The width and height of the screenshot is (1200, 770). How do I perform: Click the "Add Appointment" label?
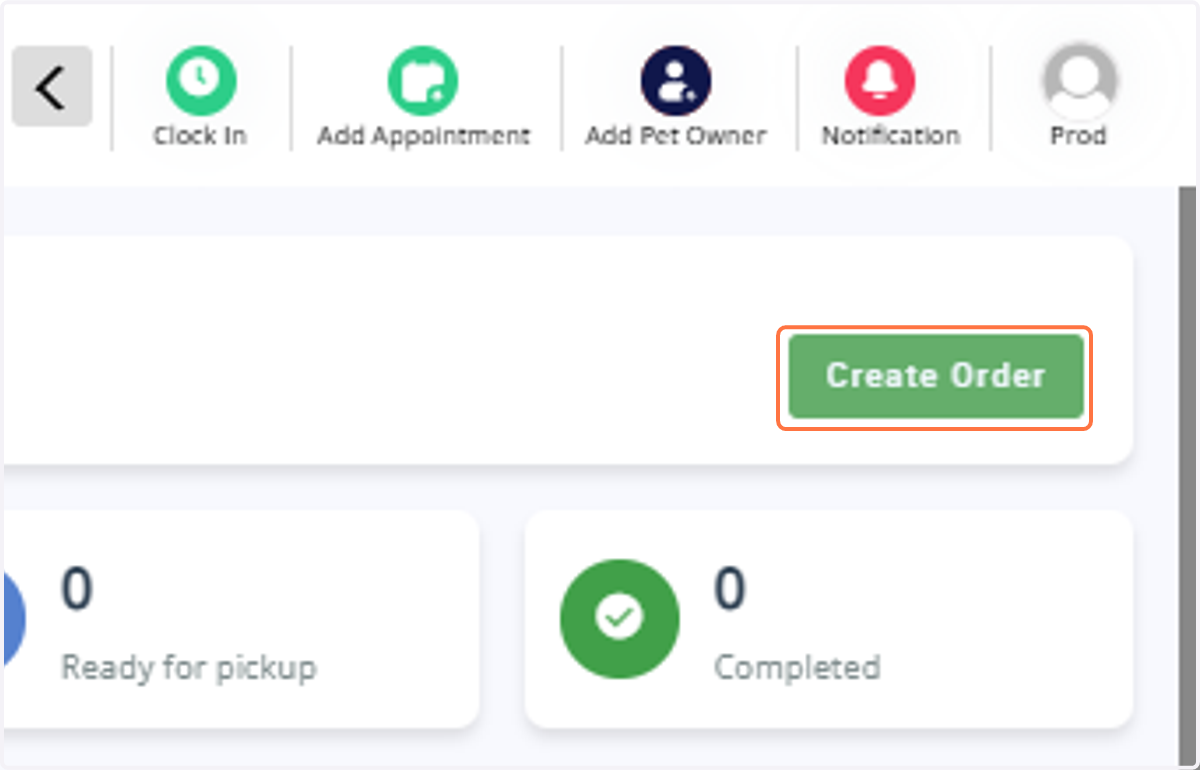[x=423, y=136]
